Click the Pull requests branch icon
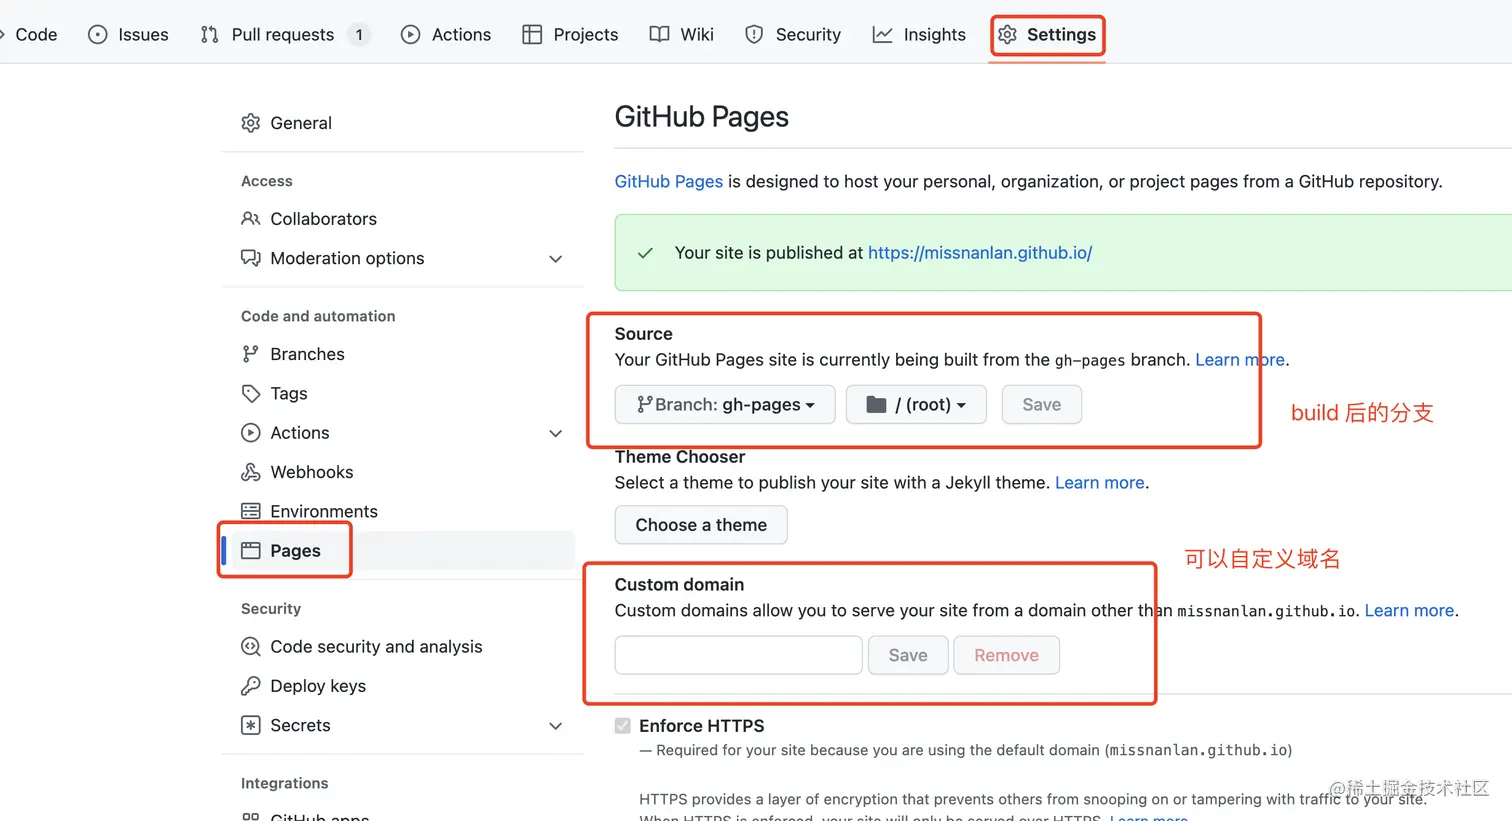This screenshot has width=1512, height=821. coord(209,35)
